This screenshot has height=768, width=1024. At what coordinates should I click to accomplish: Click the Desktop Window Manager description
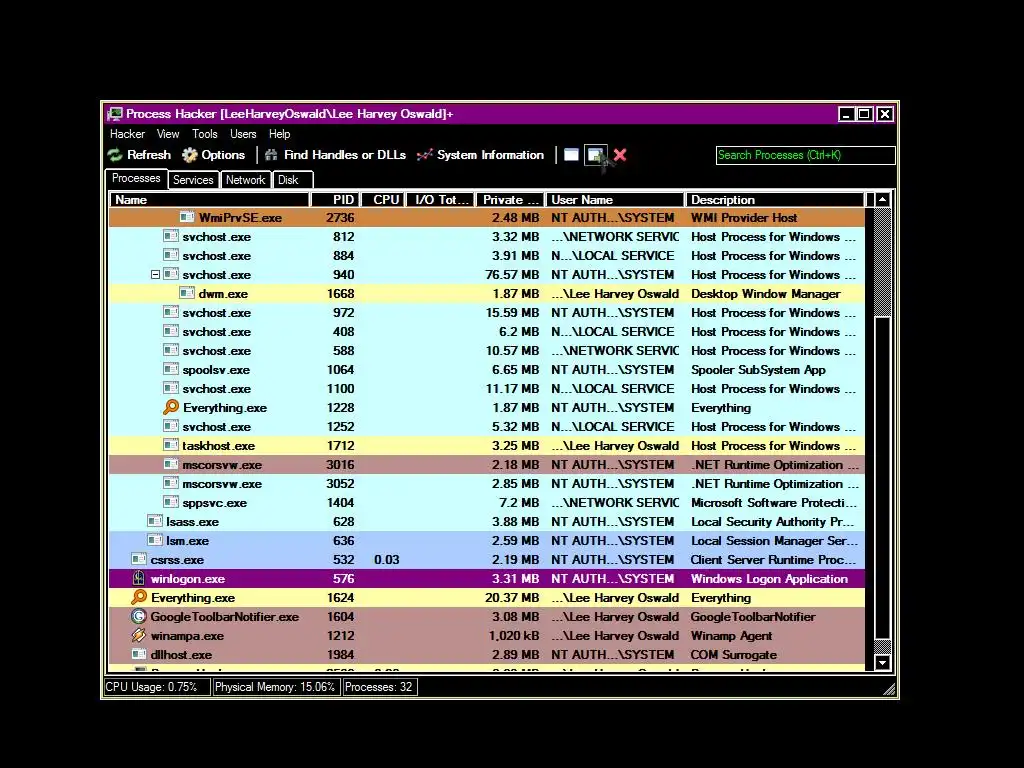765,294
